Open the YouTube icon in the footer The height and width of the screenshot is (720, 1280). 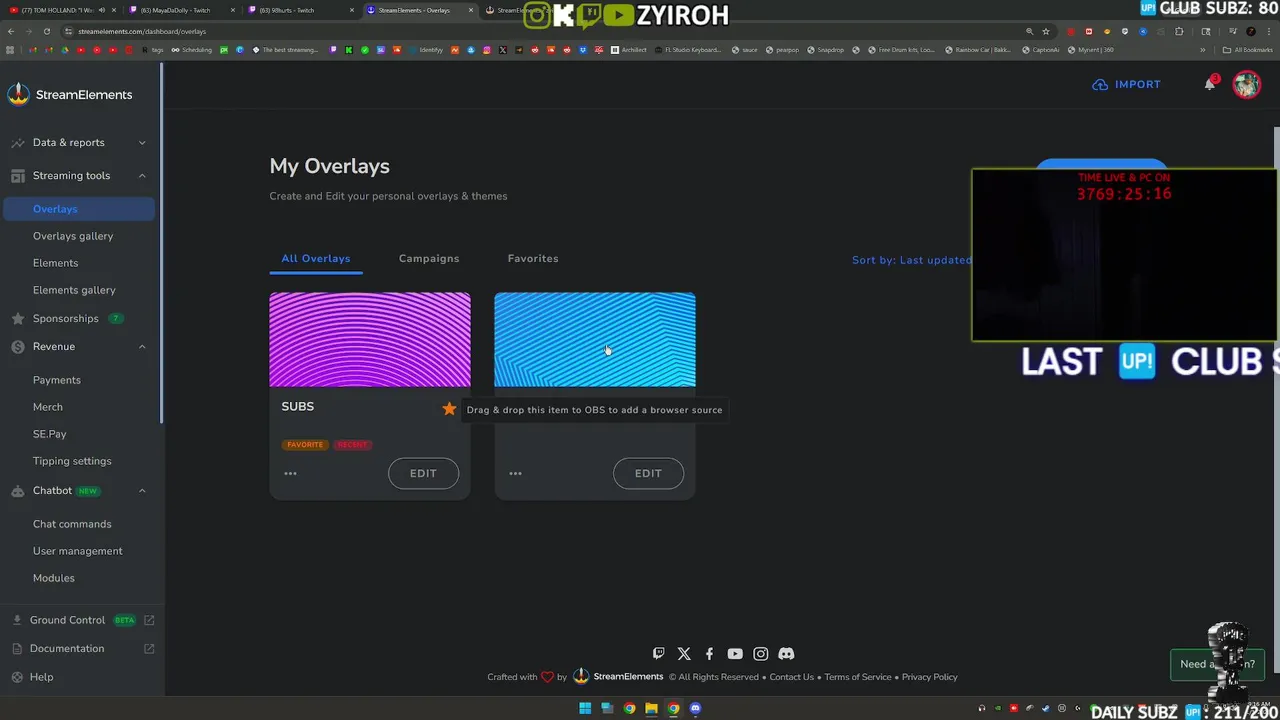(735, 653)
